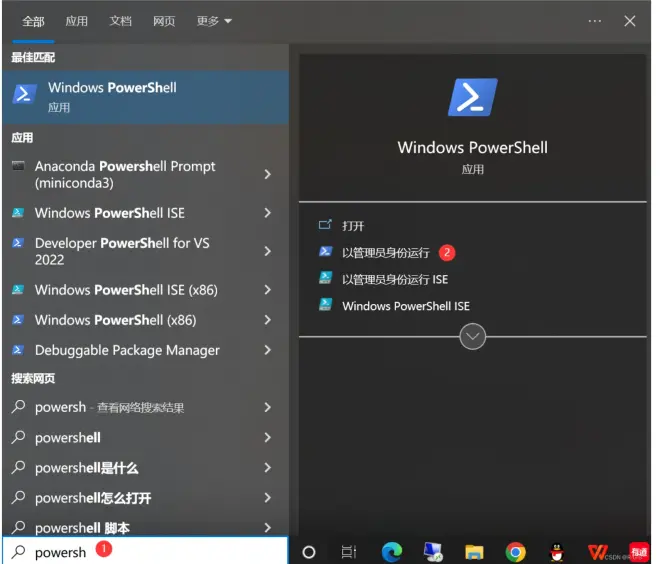This screenshot has width=660, height=564.
Task: Expand Windows PowerShell ISE (x86) chevron
Action: click(x=267, y=290)
